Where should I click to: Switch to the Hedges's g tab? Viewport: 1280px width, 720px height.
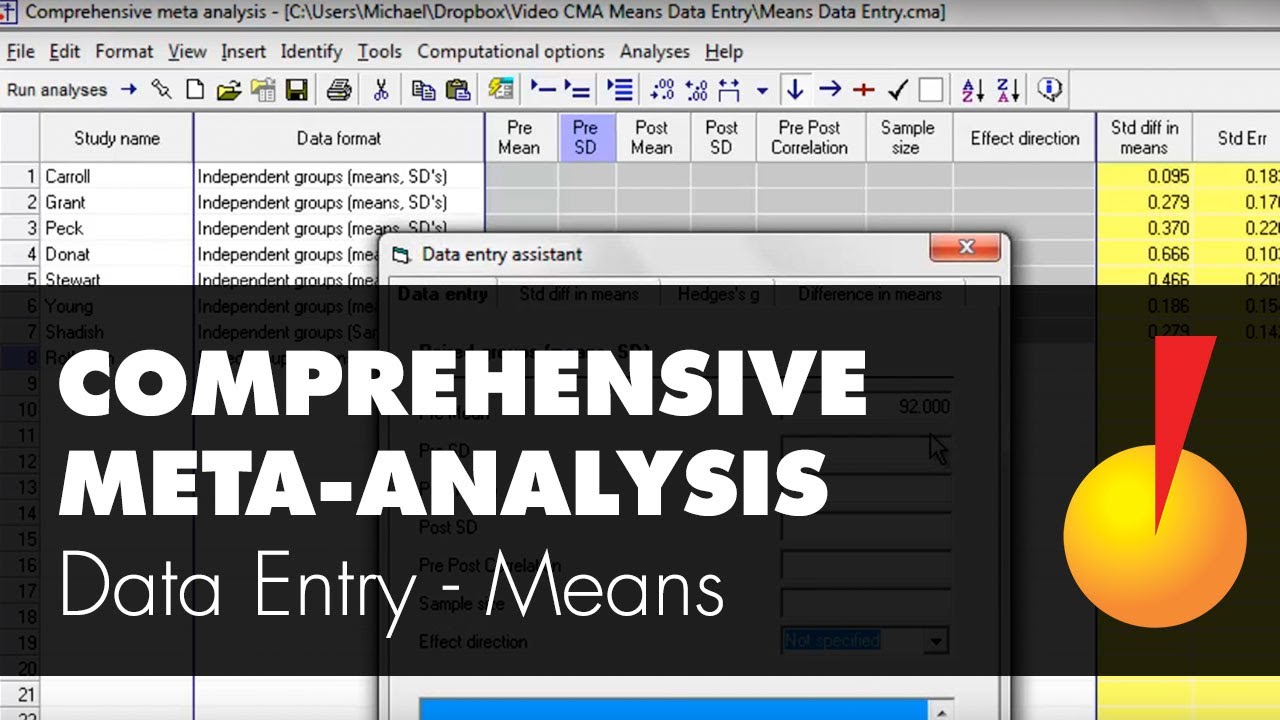717,294
